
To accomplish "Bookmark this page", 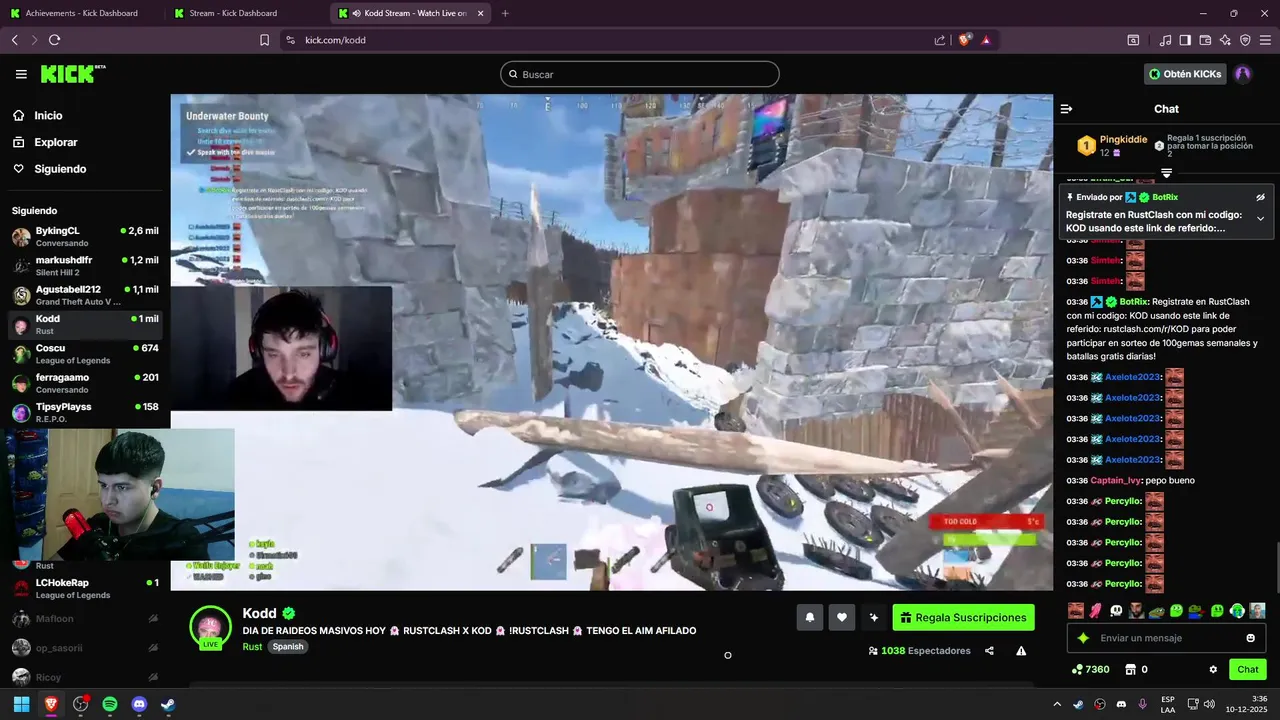I will point(264,40).
